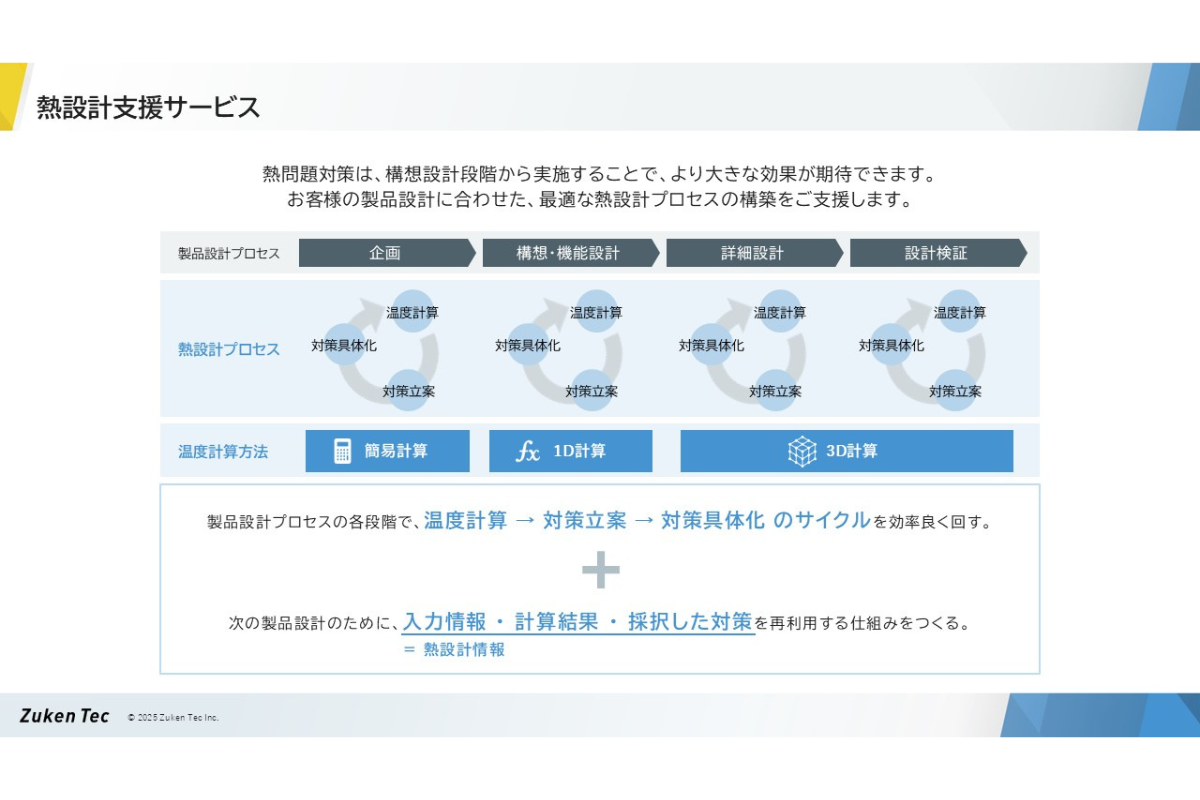The width and height of the screenshot is (1200, 800).
Task: Click the 3D cube icon beside 3D計算
Action: coord(802,451)
